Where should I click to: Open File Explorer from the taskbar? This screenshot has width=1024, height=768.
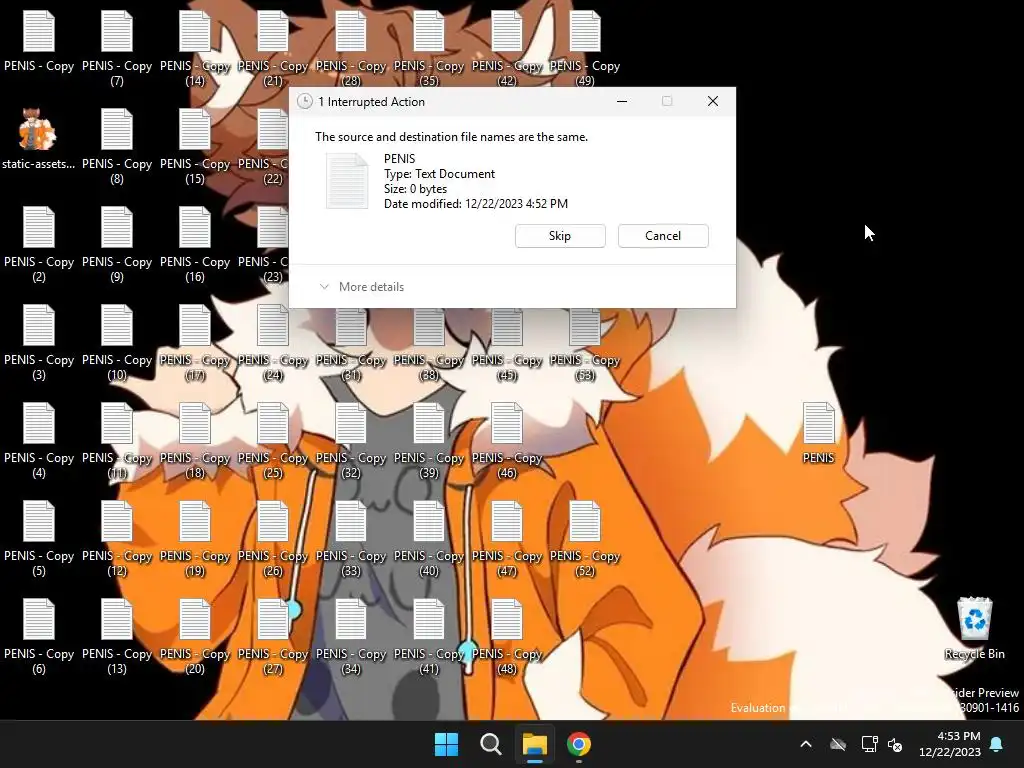(534, 744)
